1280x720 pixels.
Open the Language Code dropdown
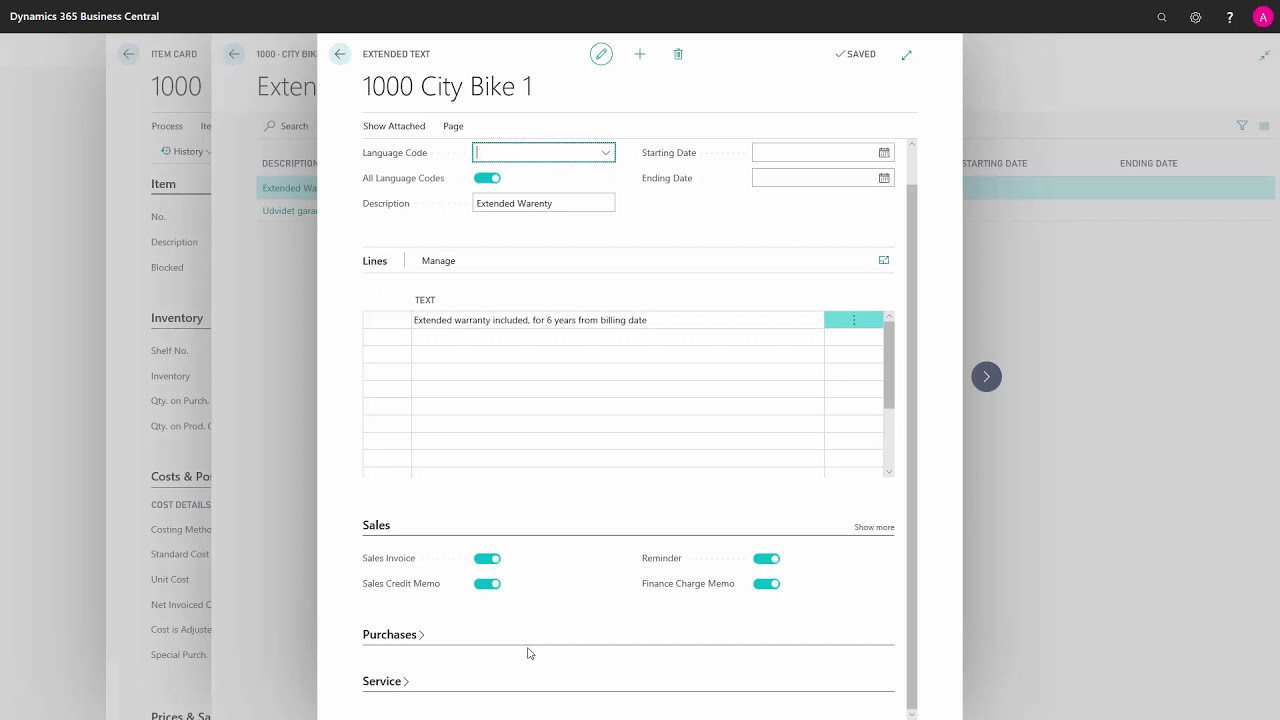pos(605,153)
